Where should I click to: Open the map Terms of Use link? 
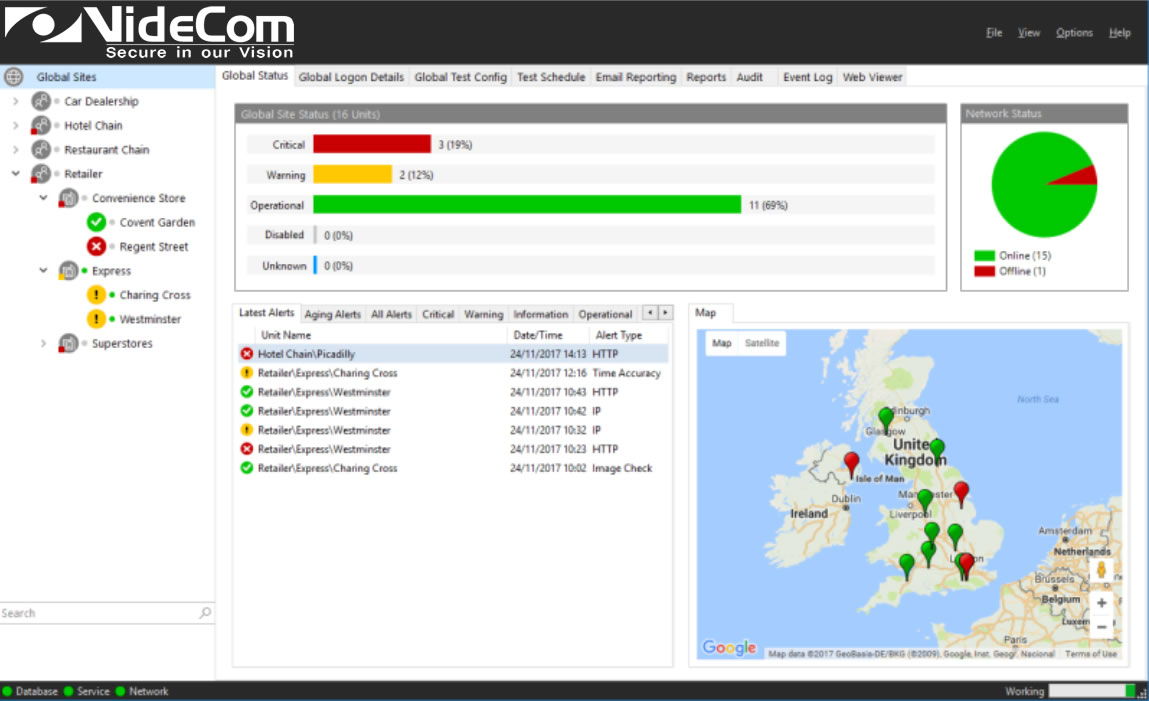coord(1091,653)
